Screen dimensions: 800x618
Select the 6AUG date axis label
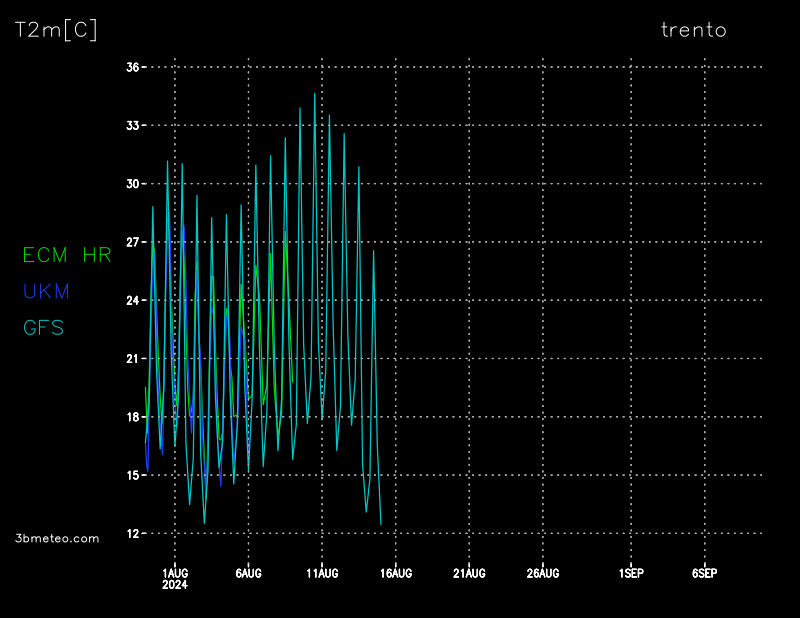(248, 573)
